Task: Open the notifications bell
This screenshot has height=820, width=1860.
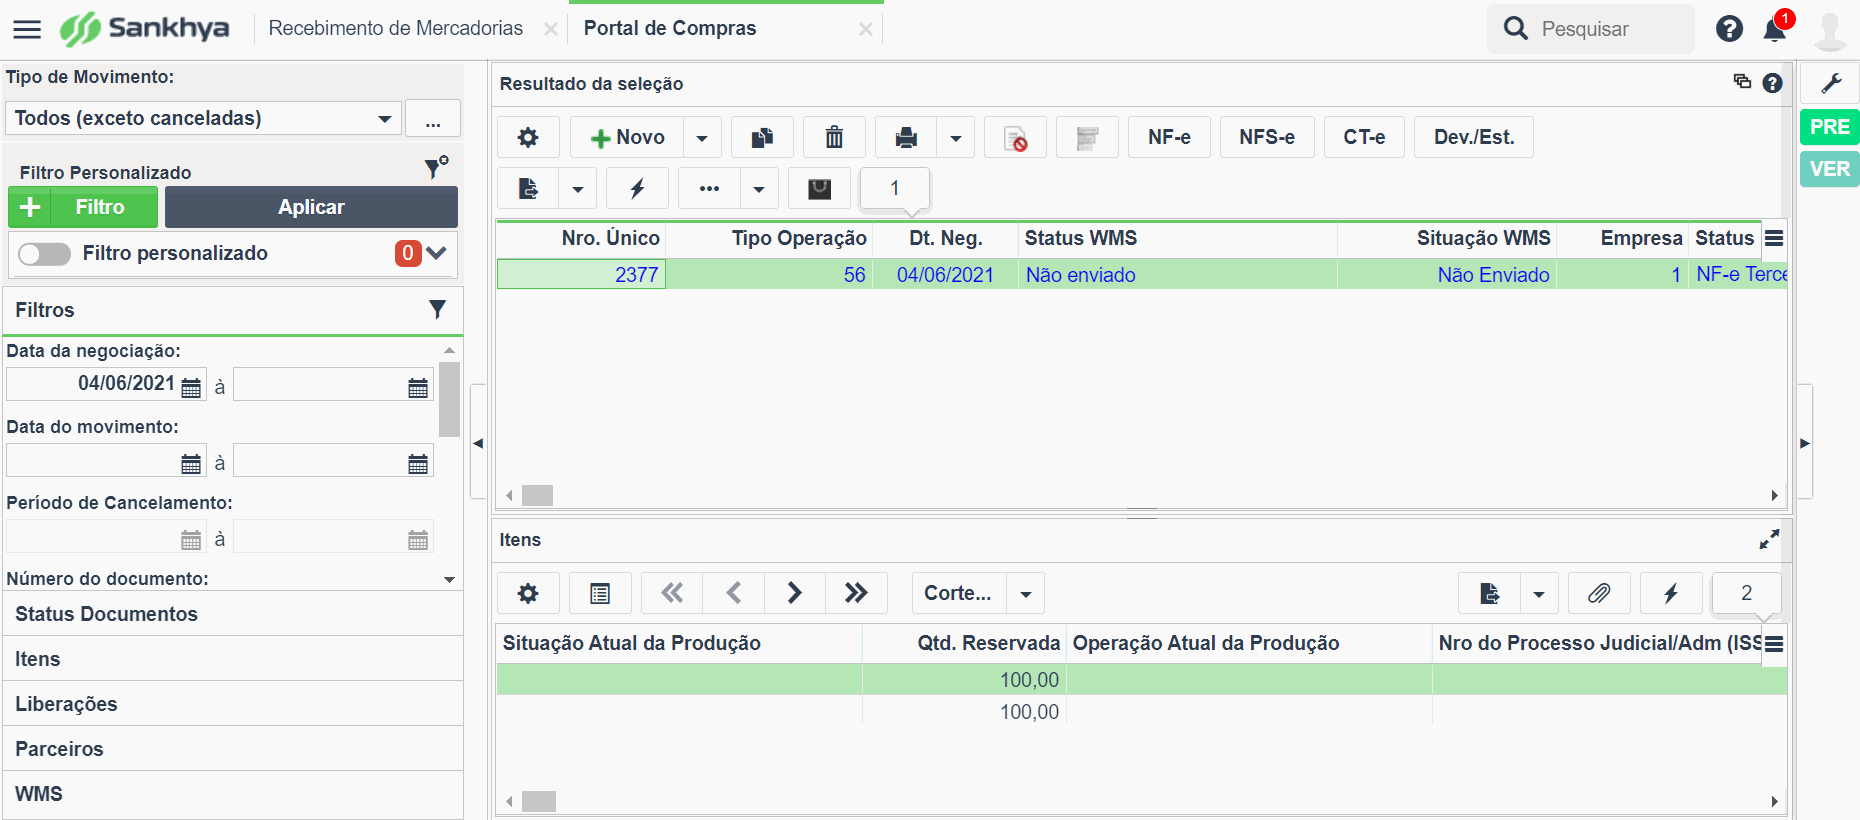Action: 1775,29
